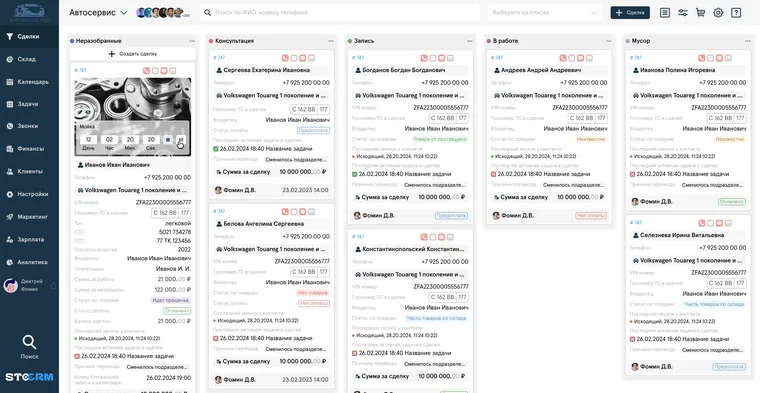Open Звонки from the sidebar

(x=29, y=126)
